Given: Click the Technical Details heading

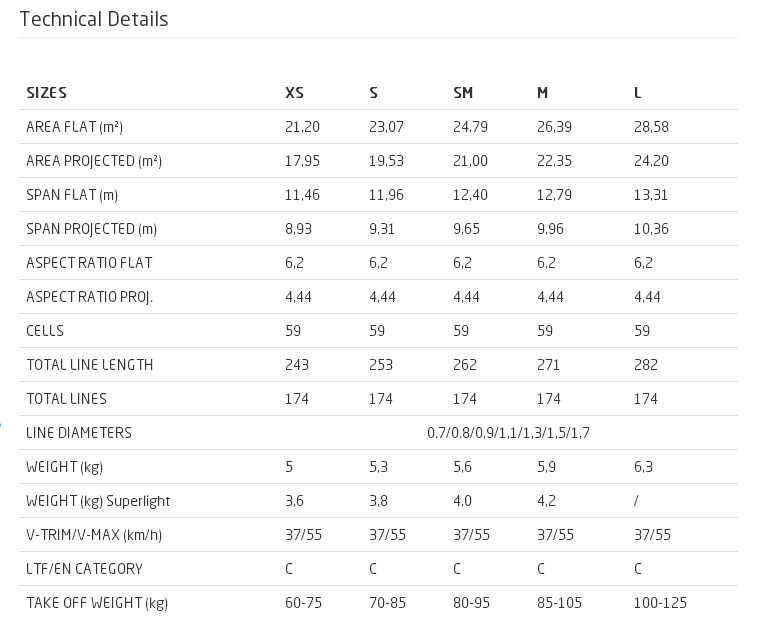Looking at the screenshot, I should (x=94, y=19).
